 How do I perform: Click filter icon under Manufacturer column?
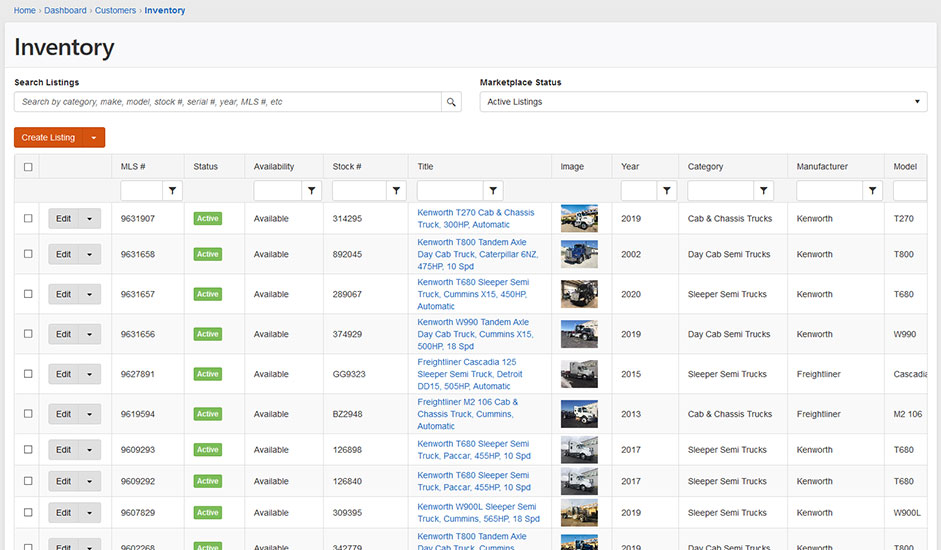873,190
